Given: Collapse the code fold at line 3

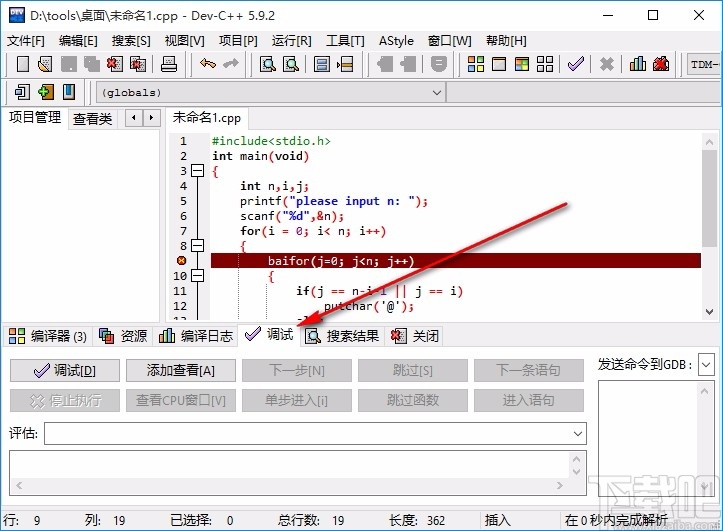Looking at the screenshot, I should (197, 171).
